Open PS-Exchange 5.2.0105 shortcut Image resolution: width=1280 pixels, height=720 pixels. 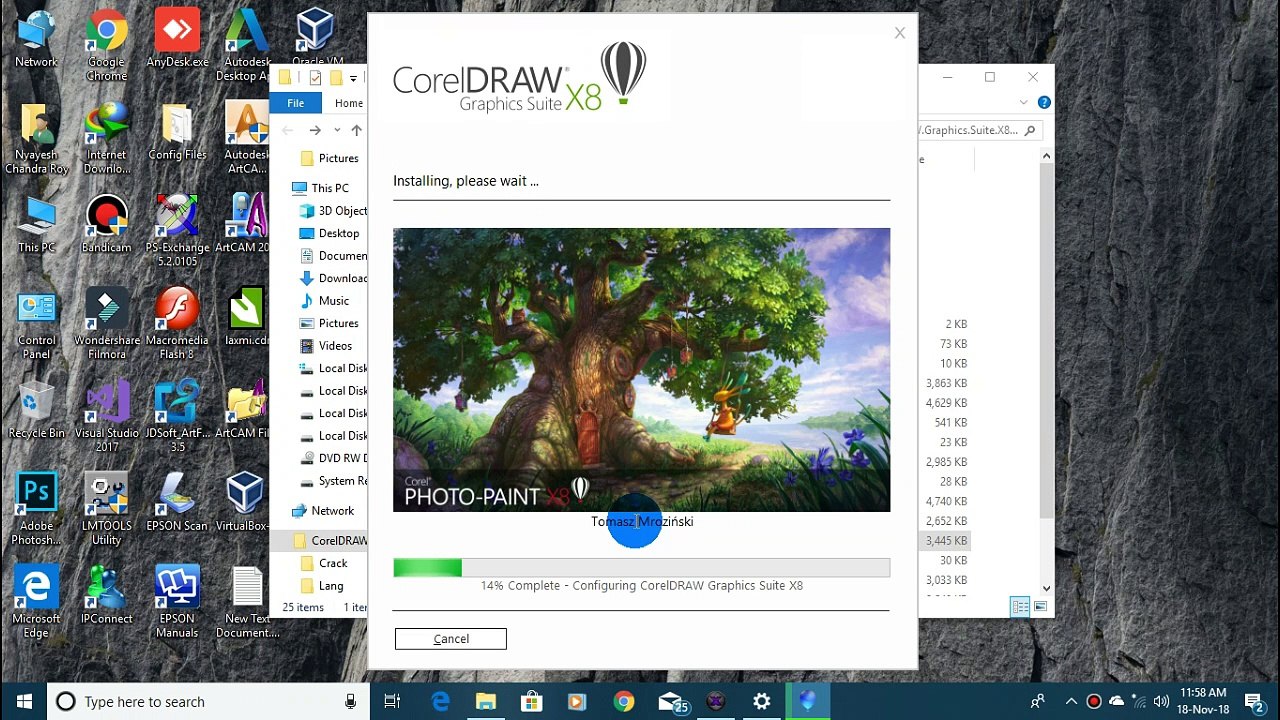177,231
